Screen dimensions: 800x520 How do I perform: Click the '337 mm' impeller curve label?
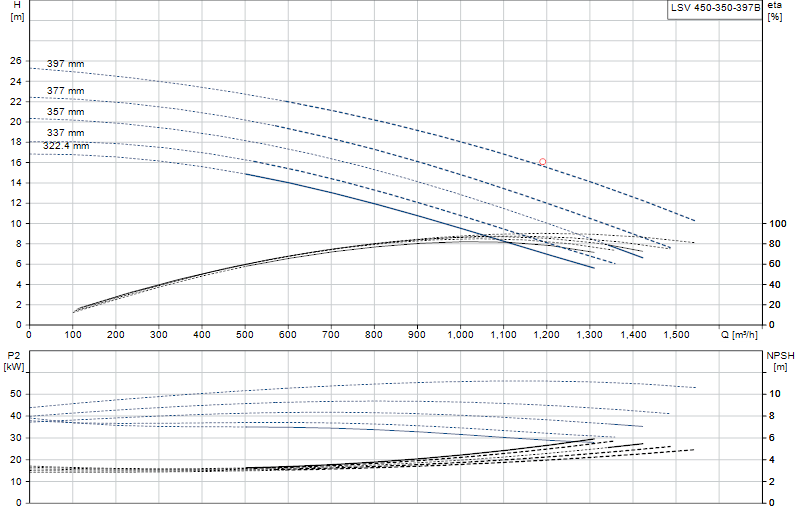click(x=66, y=133)
